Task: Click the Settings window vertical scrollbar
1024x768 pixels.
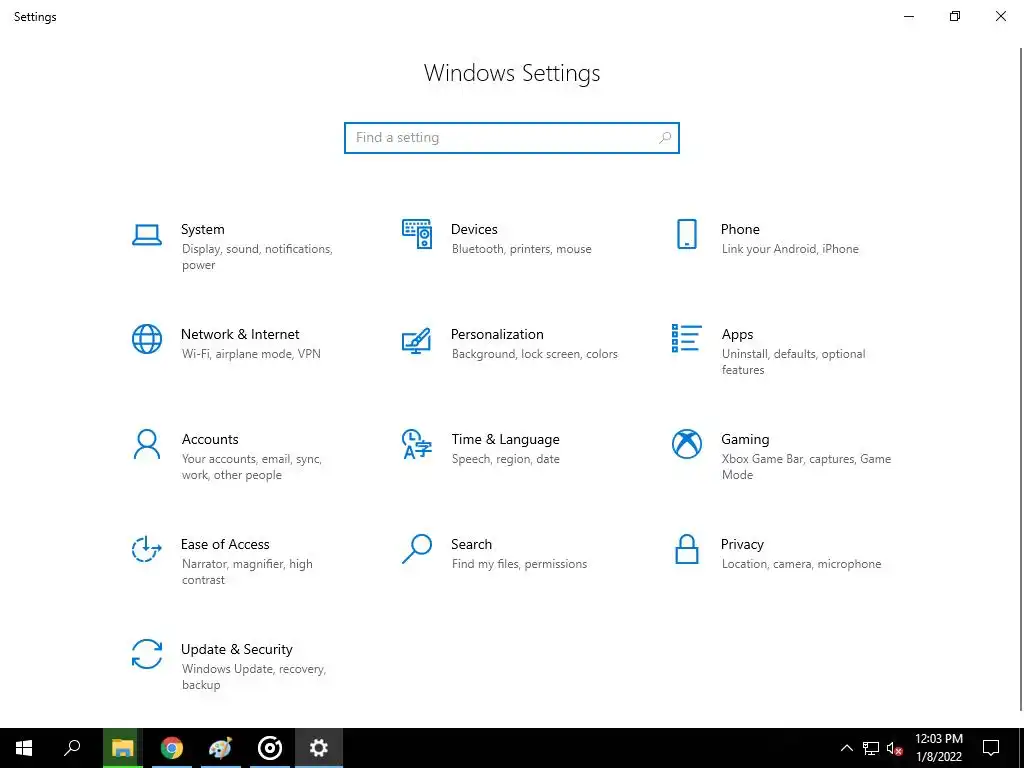Action: [x=1021, y=379]
